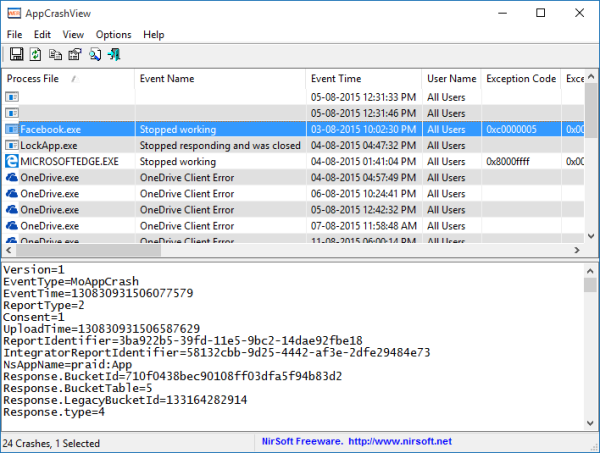600x453 pixels.
Task: Sort by the Exception Code column header
Action: tap(521, 79)
